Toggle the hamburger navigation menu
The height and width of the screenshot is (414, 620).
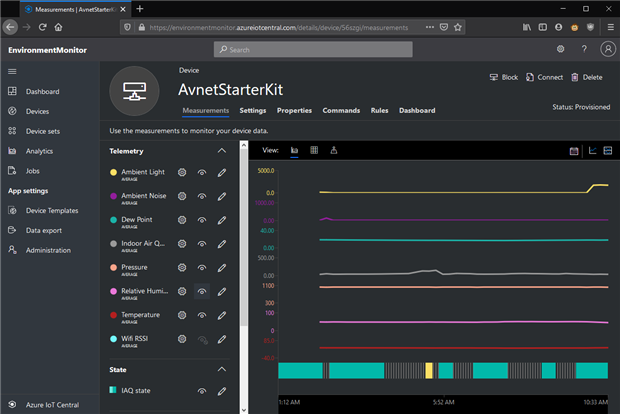pos(13,71)
